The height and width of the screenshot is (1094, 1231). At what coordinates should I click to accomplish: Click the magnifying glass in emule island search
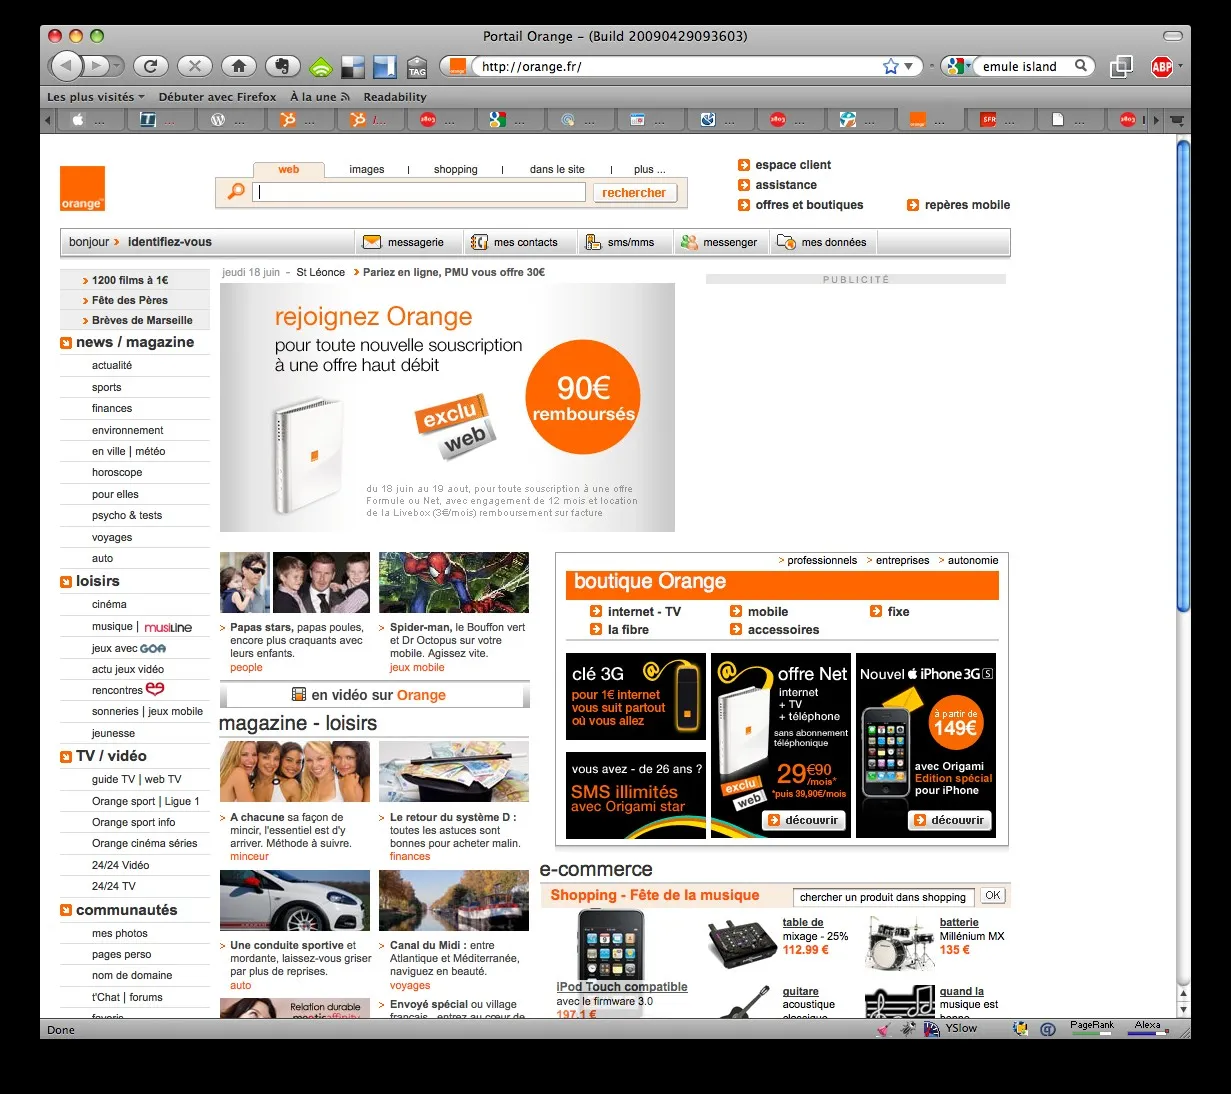(x=1081, y=66)
